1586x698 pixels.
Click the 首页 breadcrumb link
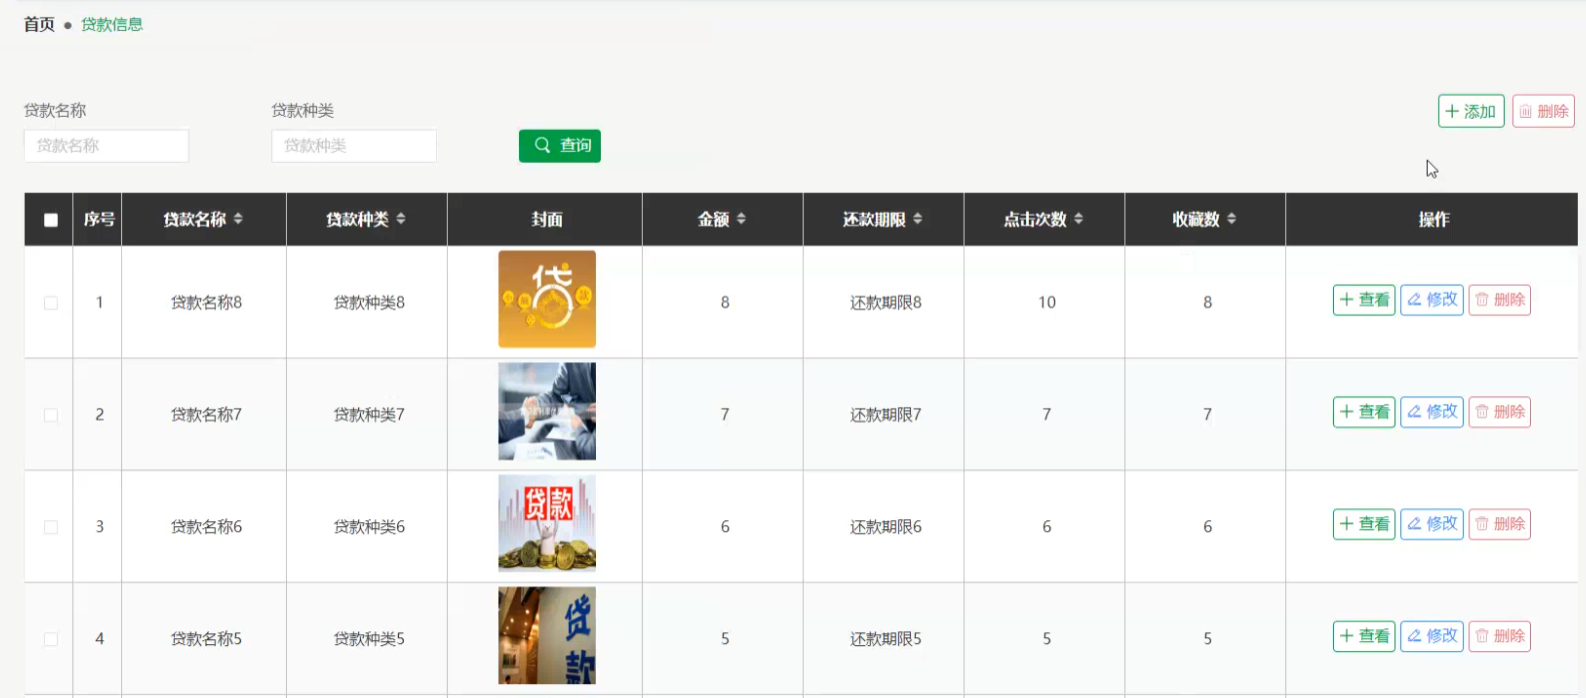(39, 24)
